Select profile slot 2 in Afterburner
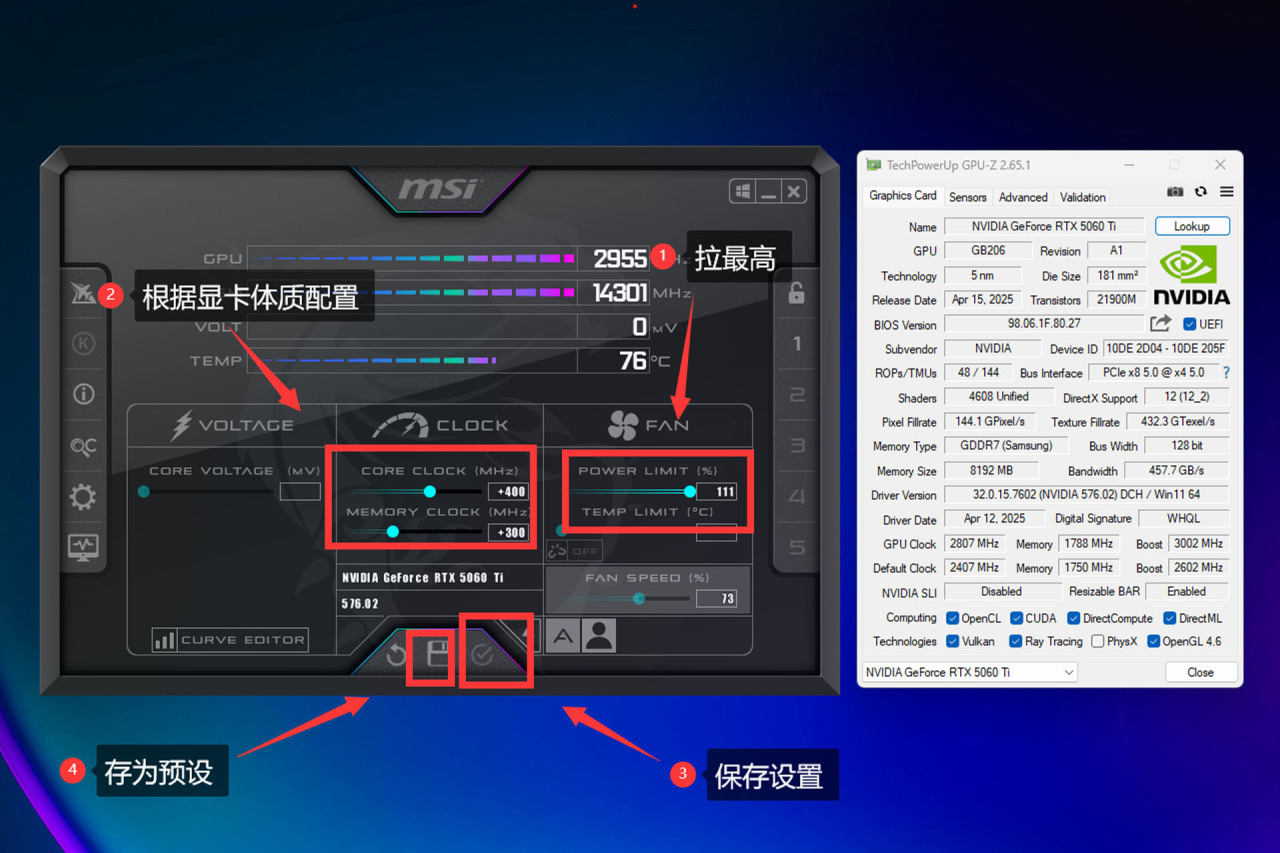This screenshot has width=1280, height=853. [797, 395]
